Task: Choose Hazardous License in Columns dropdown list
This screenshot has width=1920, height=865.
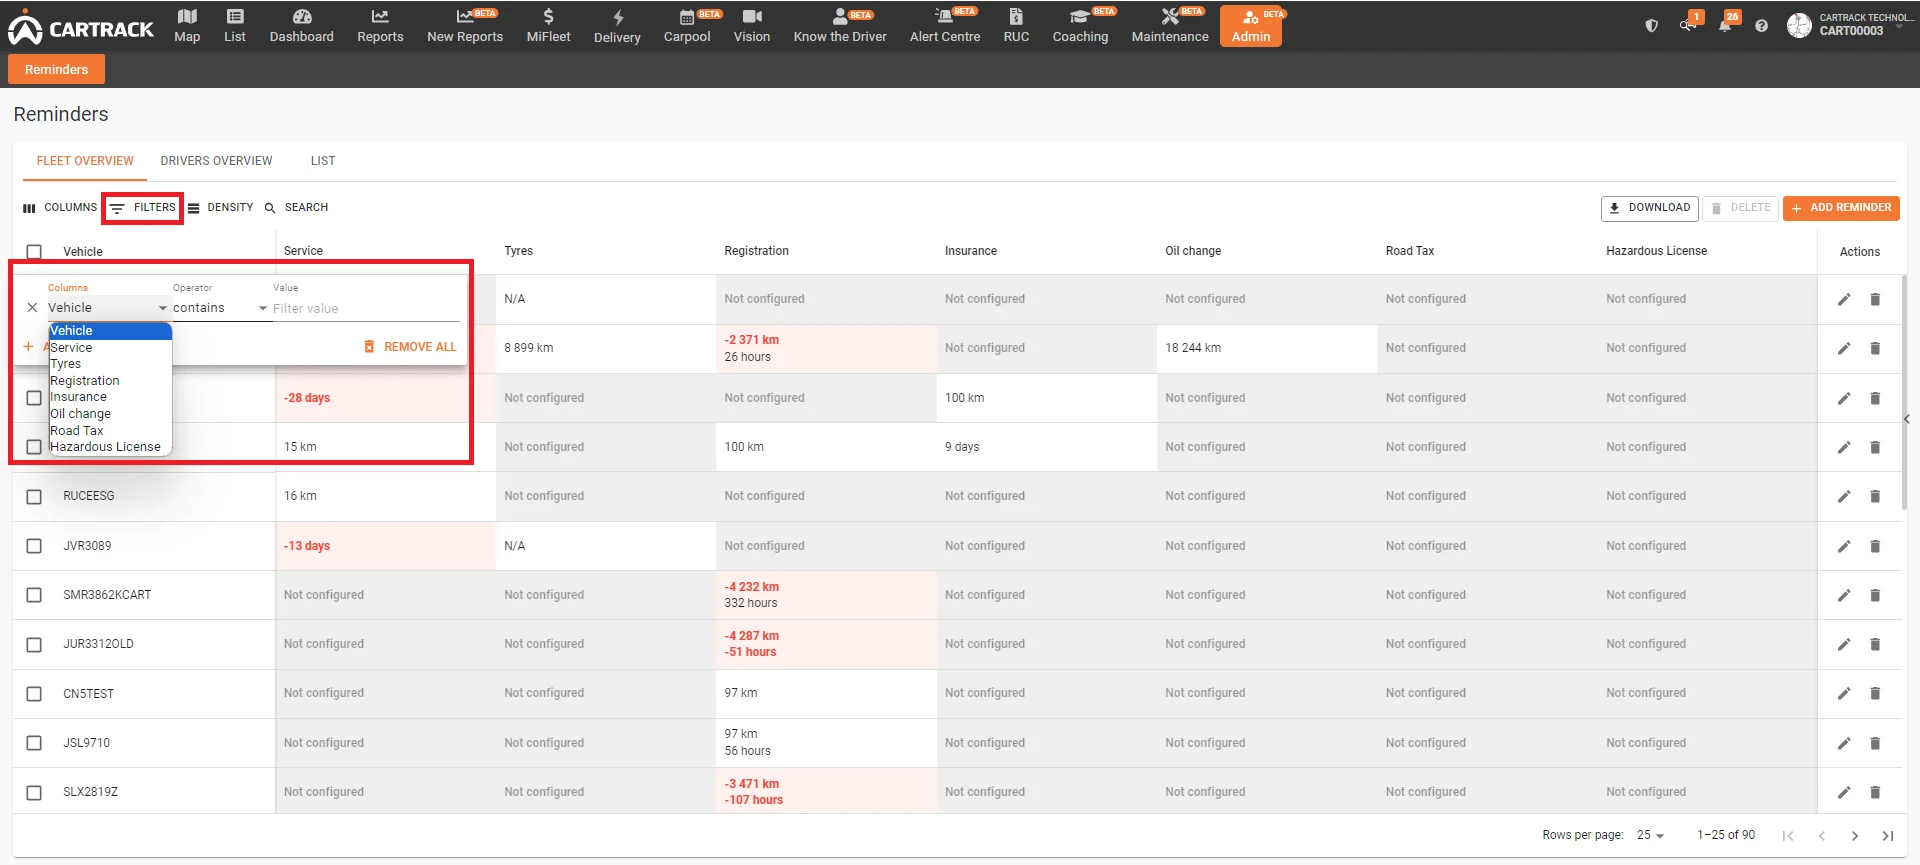Action: [x=110, y=447]
